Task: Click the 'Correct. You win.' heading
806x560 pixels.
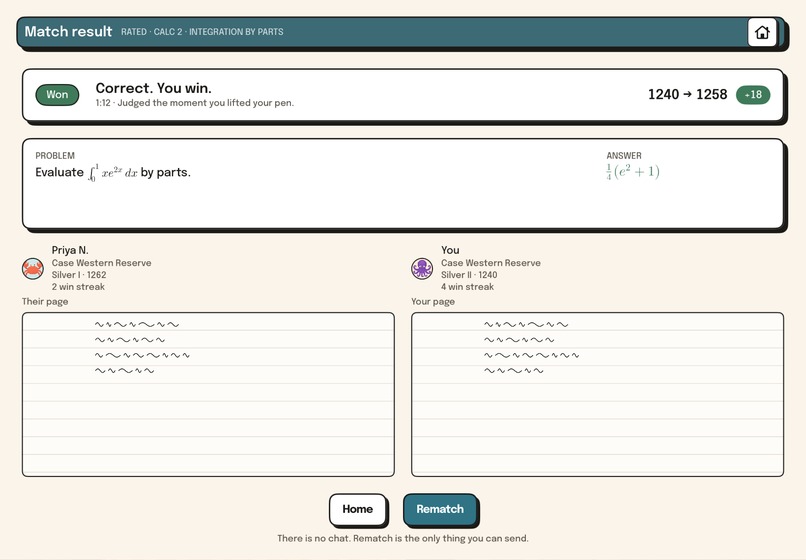Action: pos(153,88)
